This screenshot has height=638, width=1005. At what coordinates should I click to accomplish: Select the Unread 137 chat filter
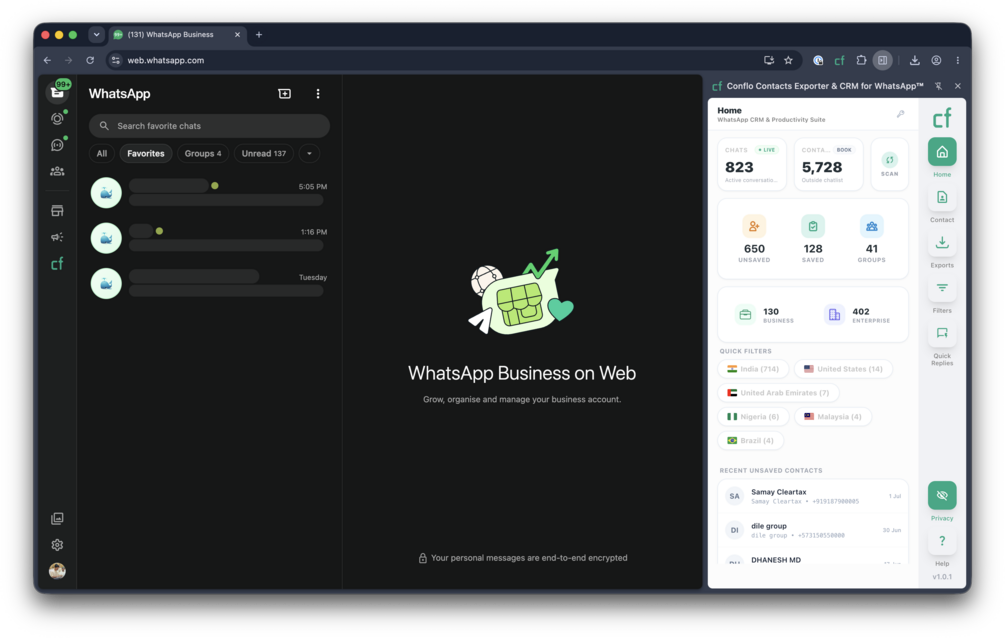pyautogui.click(x=263, y=153)
